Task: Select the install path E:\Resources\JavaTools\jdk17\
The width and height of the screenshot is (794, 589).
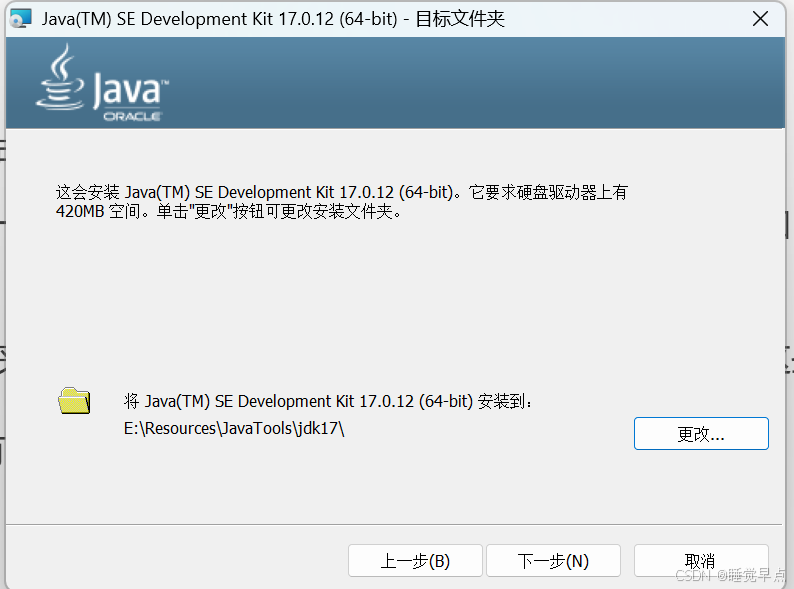Action: tap(234, 428)
